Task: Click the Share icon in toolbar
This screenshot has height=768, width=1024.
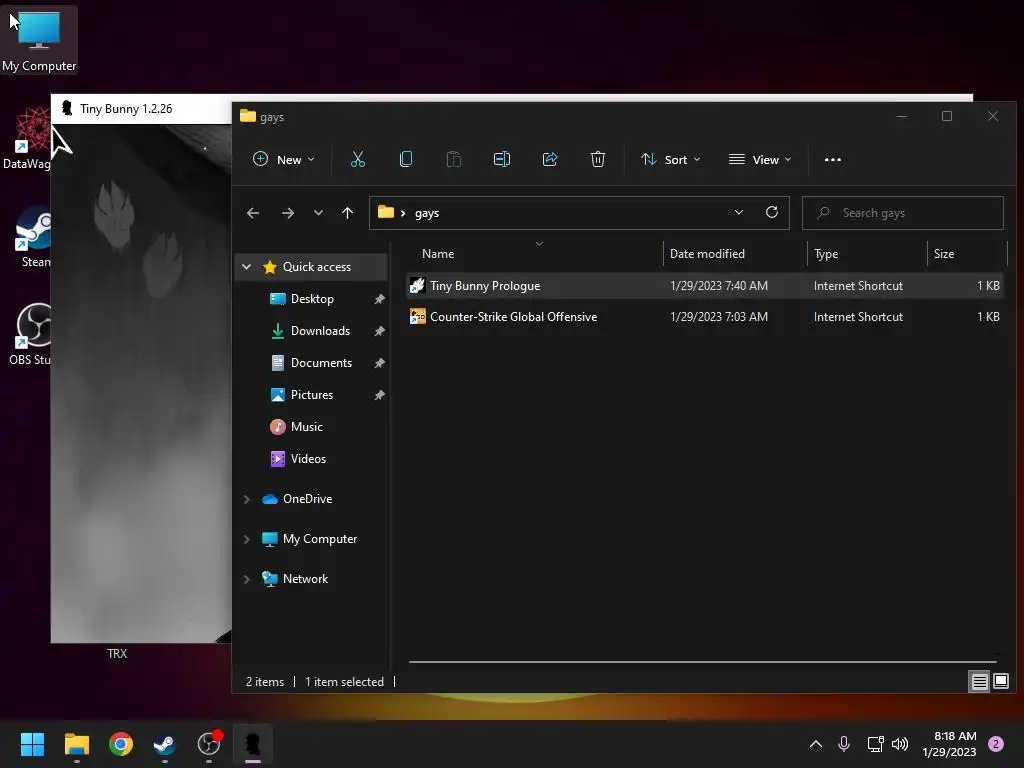Action: click(x=550, y=159)
